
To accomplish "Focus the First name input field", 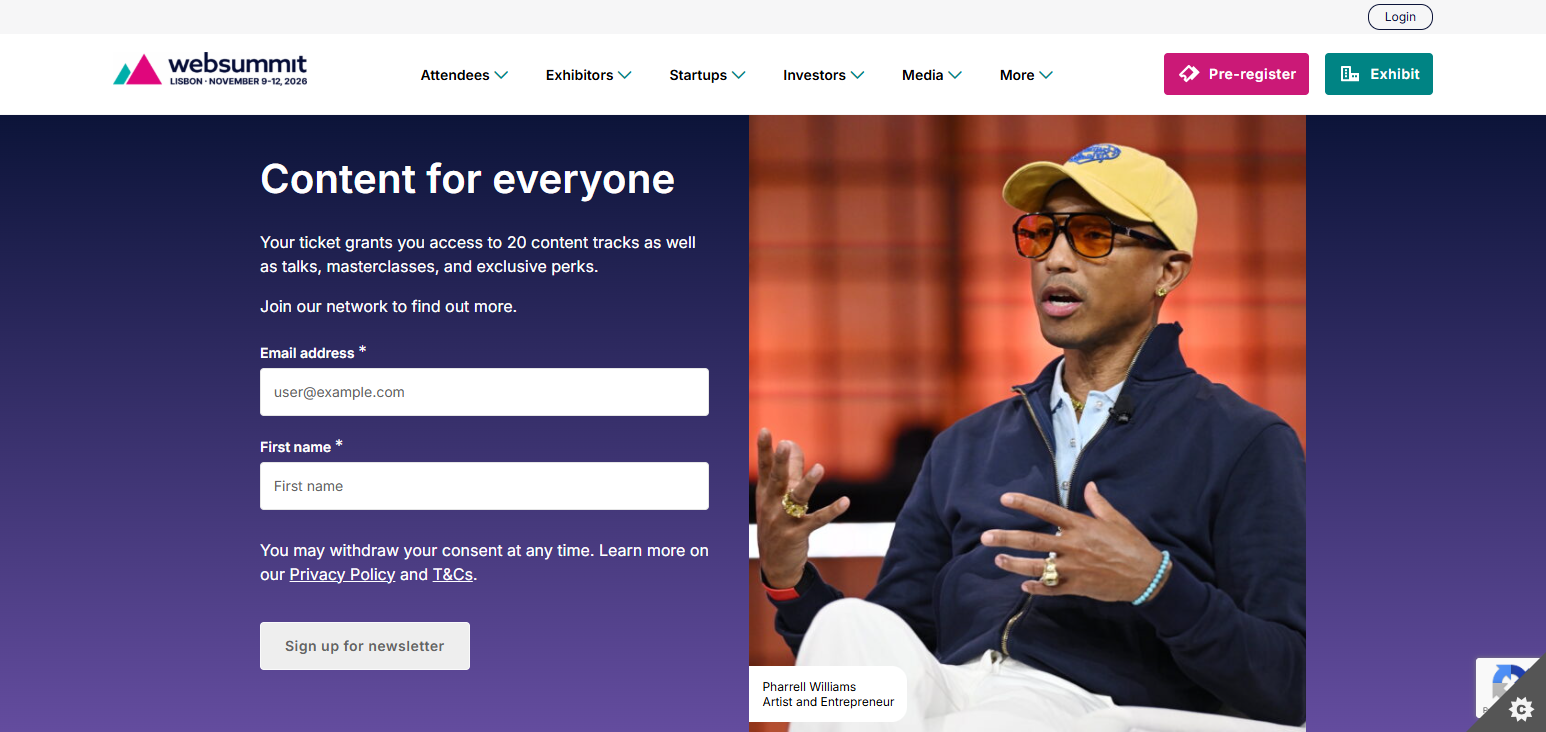I will point(484,486).
